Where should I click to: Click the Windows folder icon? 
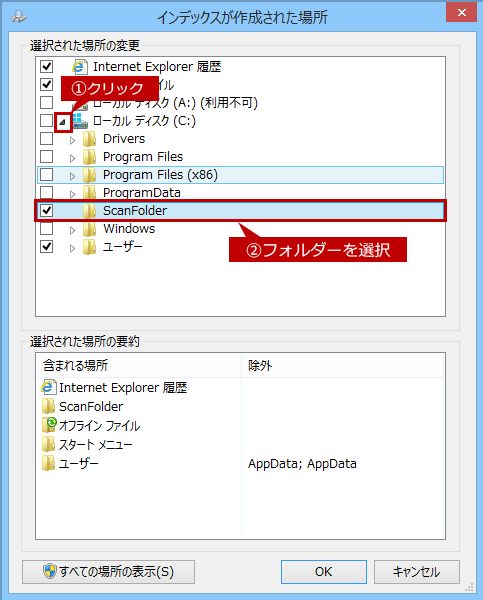[90, 229]
